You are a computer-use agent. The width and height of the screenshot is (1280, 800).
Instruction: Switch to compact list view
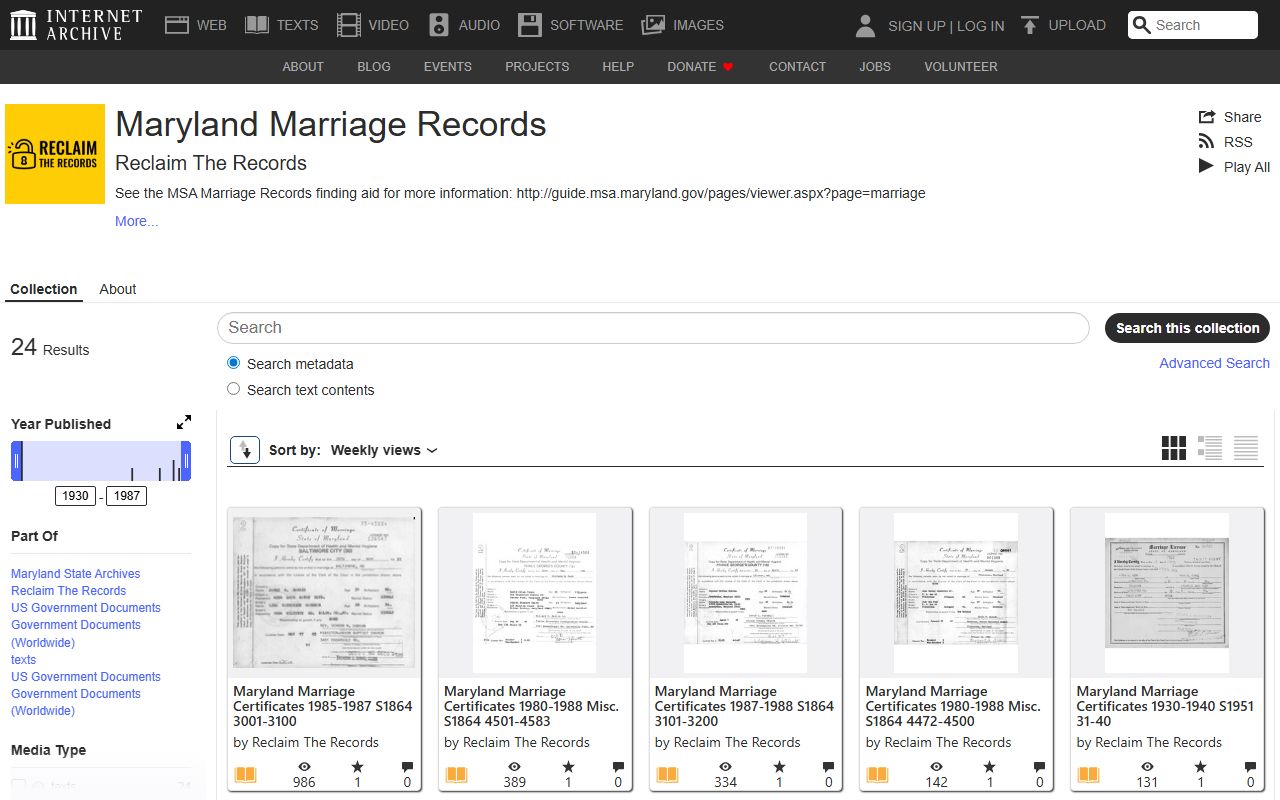pos(1246,448)
